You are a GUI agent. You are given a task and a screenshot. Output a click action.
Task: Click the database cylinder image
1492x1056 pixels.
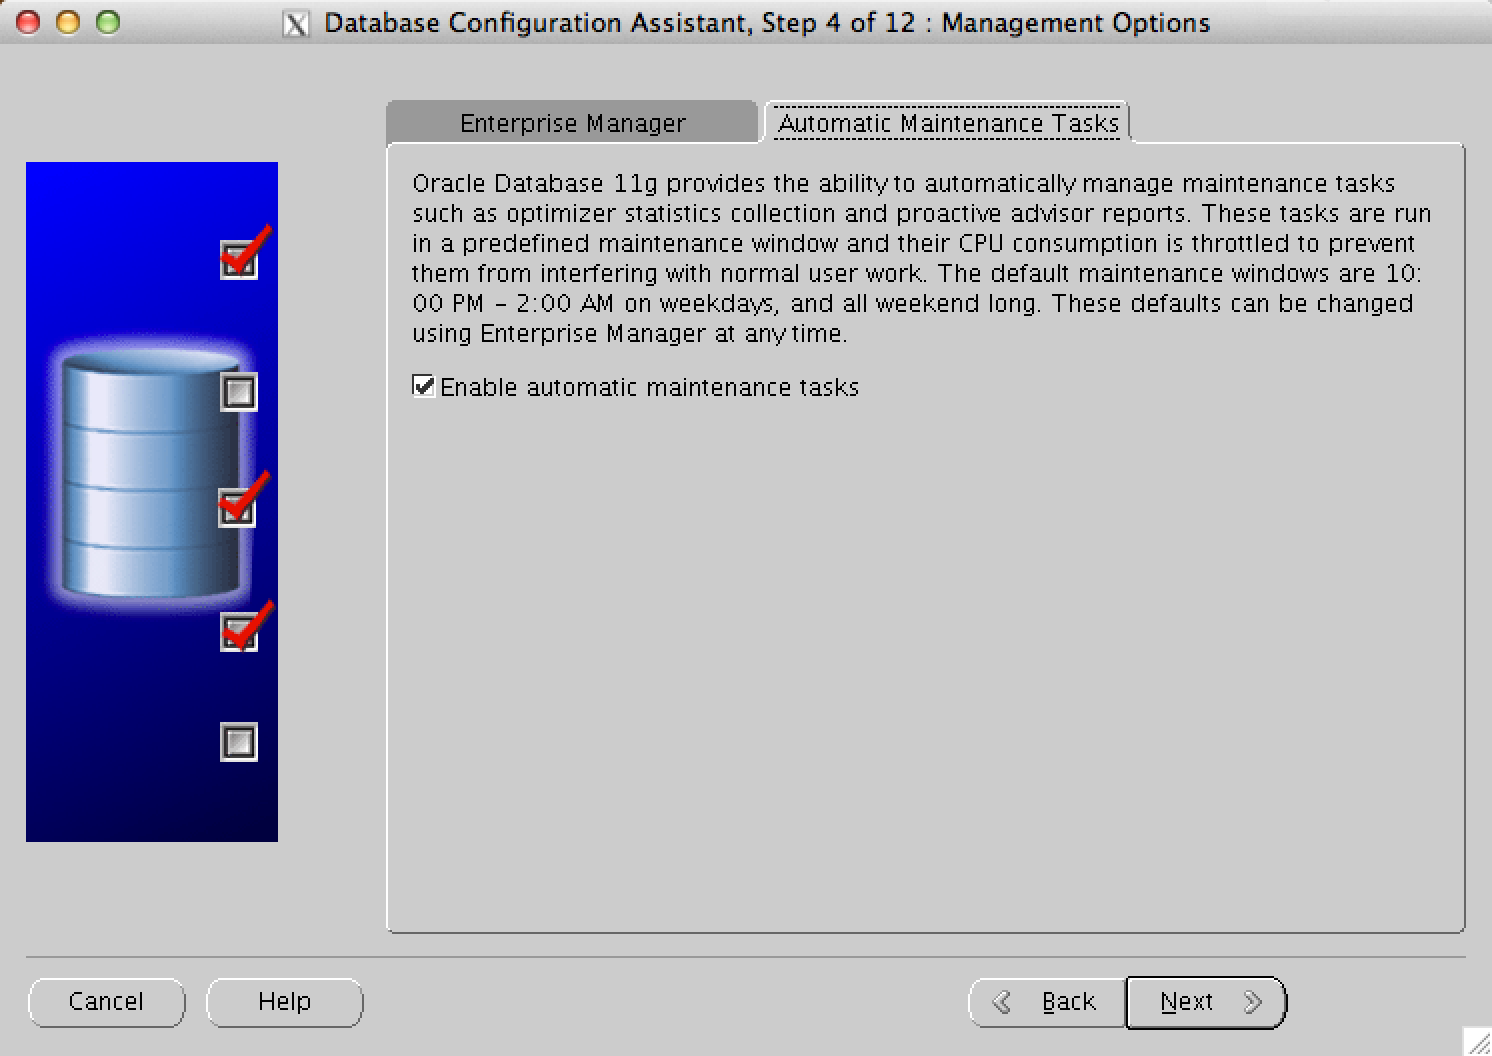coord(150,472)
